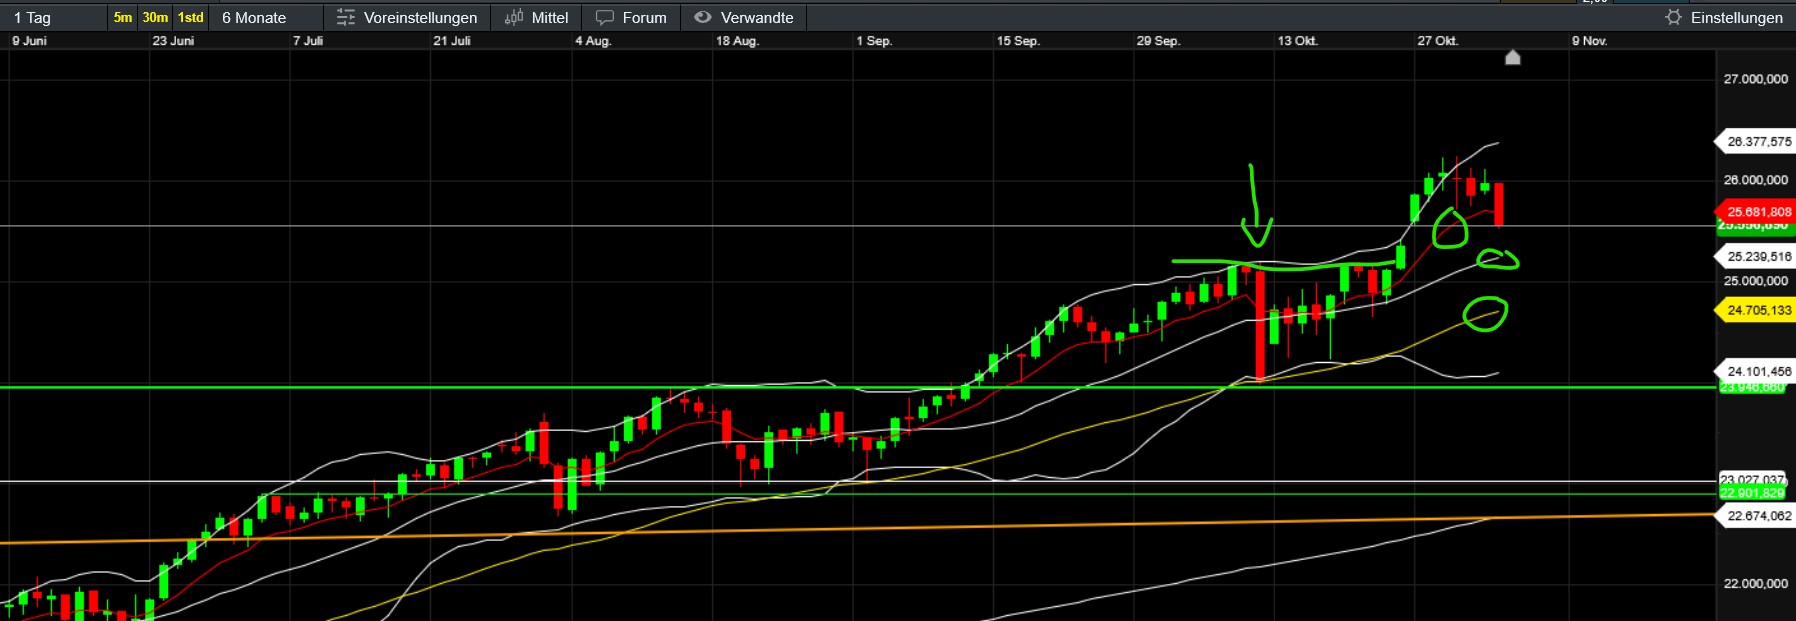Image resolution: width=1796 pixels, height=621 pixels.
Task: Click the gray time marker on date axis
Action: coord(1513,57)
